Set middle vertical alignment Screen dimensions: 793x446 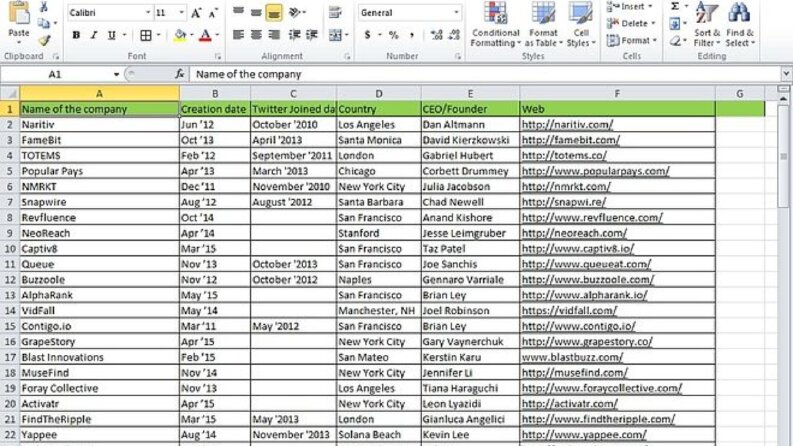click(x=256, y=12)
